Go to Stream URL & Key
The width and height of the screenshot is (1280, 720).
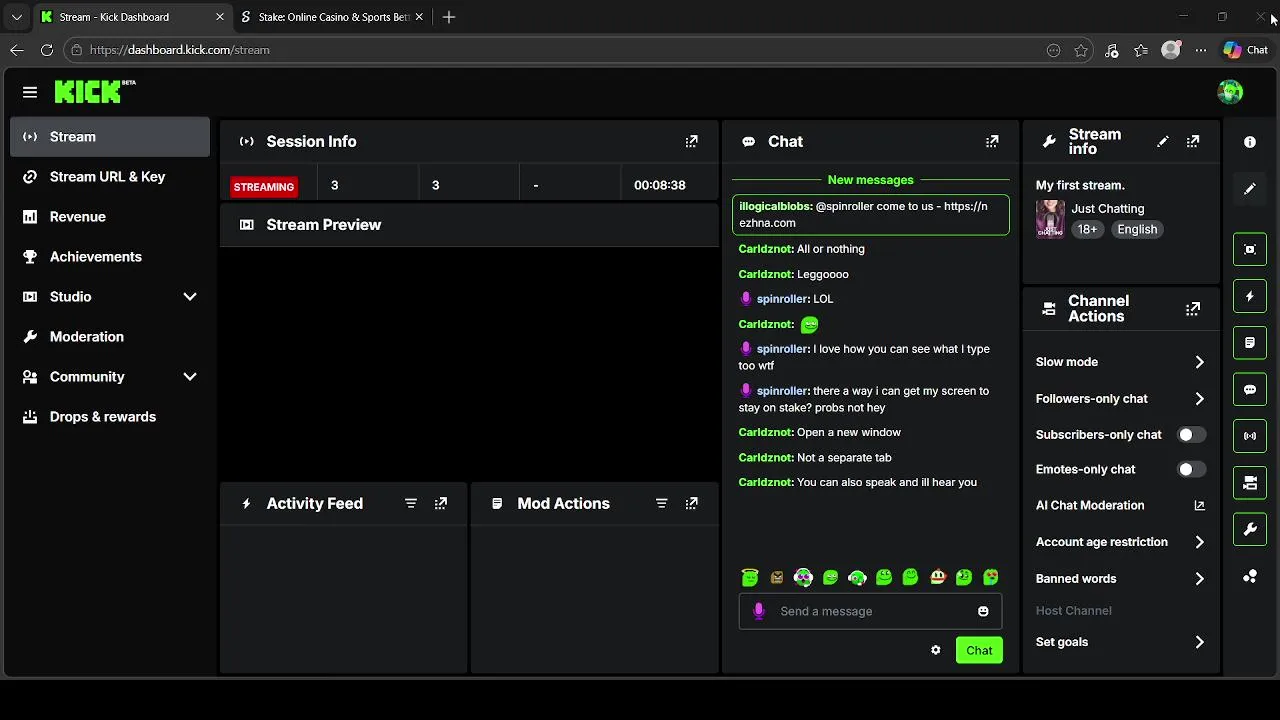pos(110,177)
